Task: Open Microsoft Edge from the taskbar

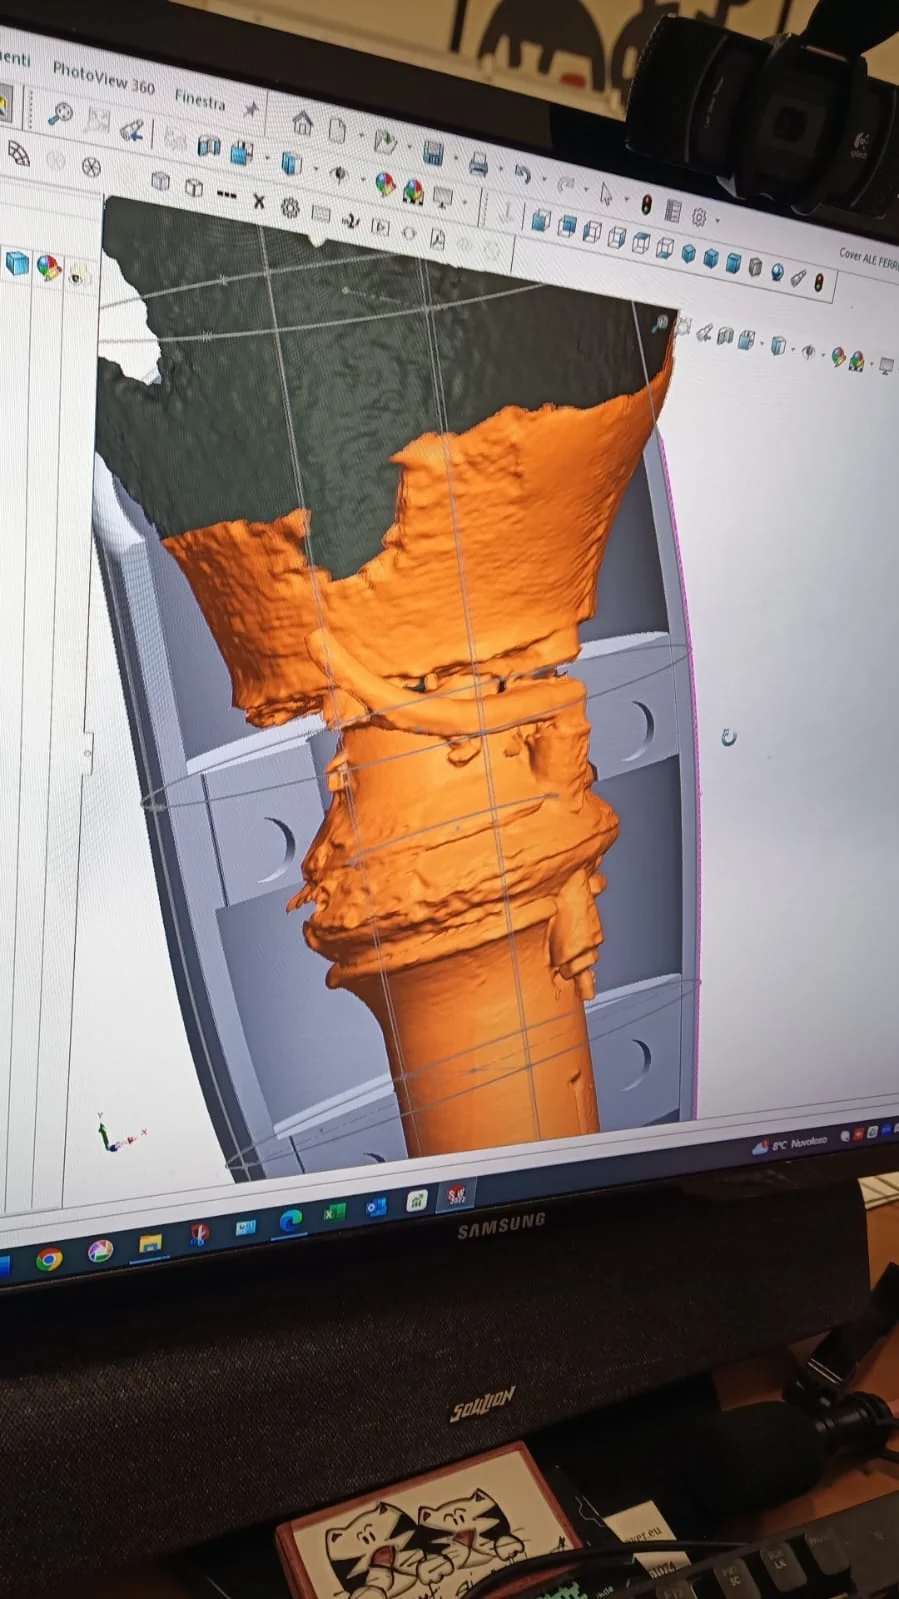Action: [290, 1220]
